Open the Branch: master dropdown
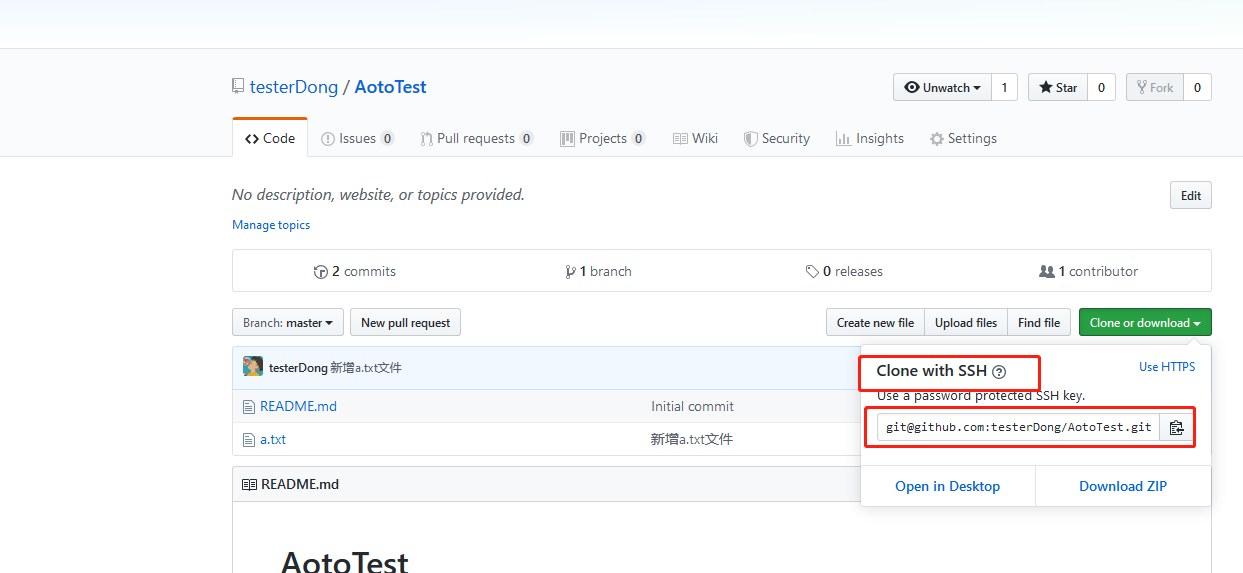The width and height of the screenshot is (1243, 573). (x=288, y=322)
